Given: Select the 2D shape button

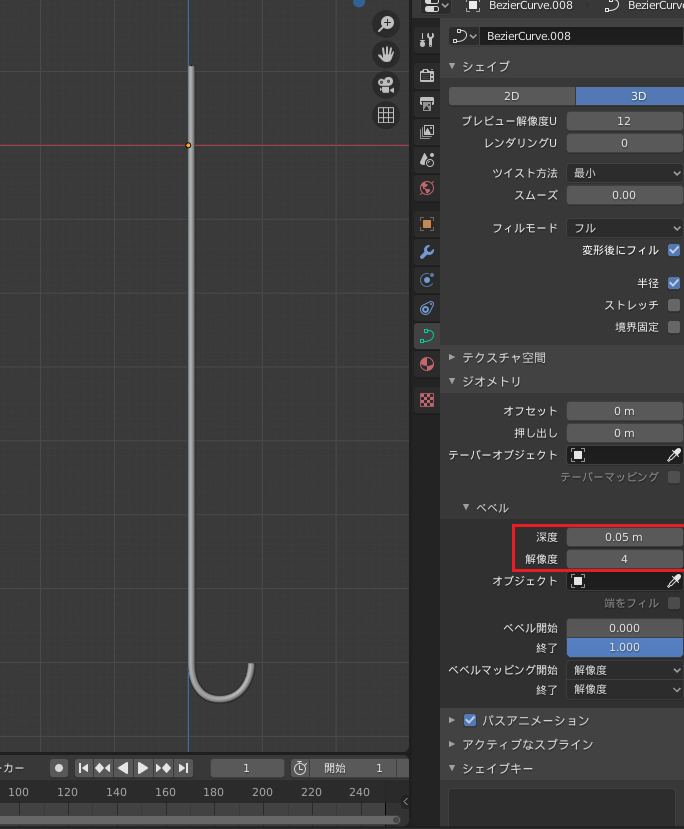Looking at the screenshot, I should (x=512, y=96).
